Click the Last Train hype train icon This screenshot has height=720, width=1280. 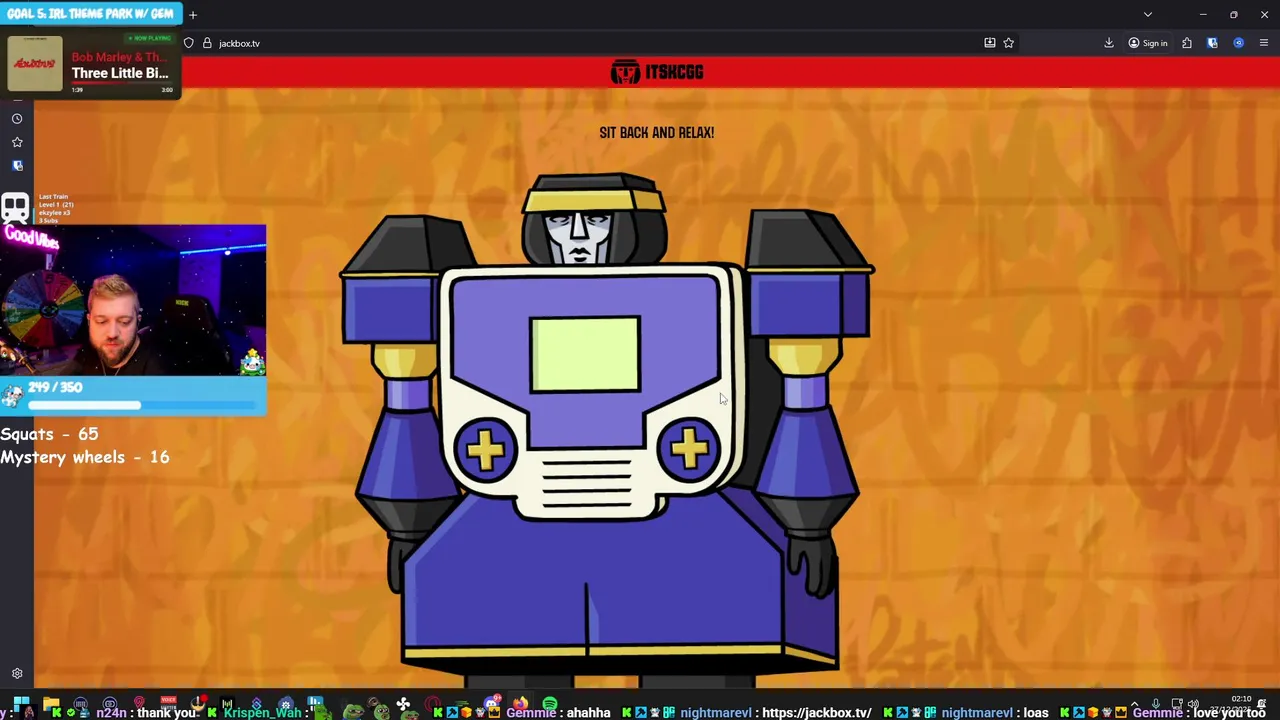coord(15,208)
